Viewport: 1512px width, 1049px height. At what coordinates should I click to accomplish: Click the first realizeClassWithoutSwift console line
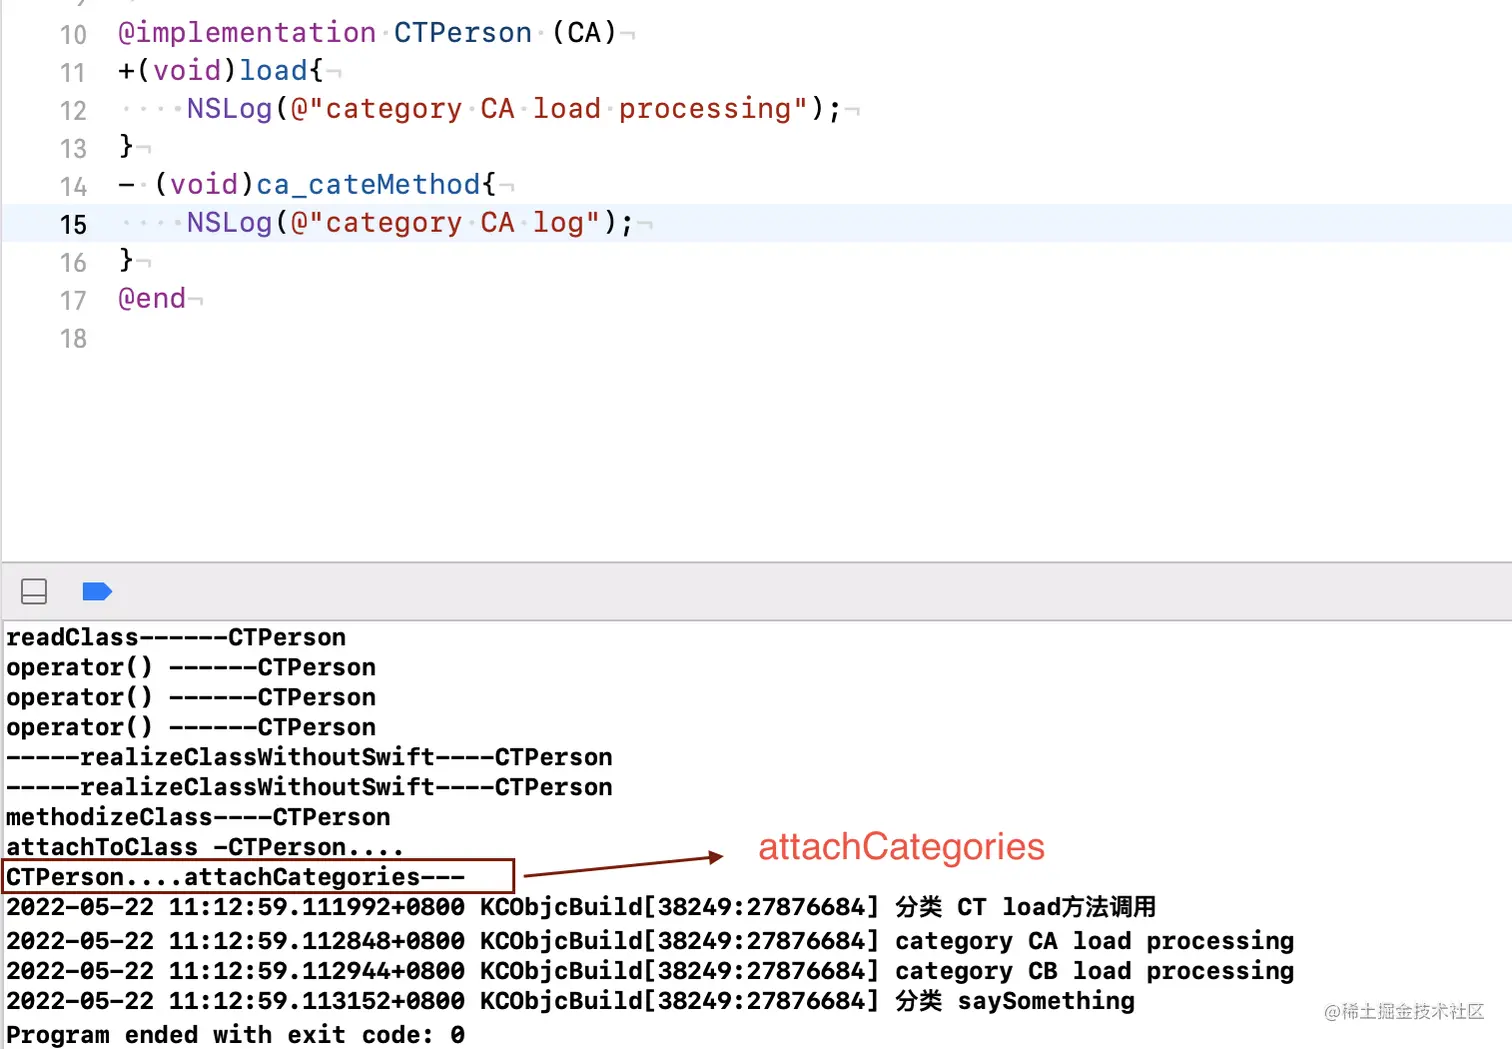click(309, 757)
